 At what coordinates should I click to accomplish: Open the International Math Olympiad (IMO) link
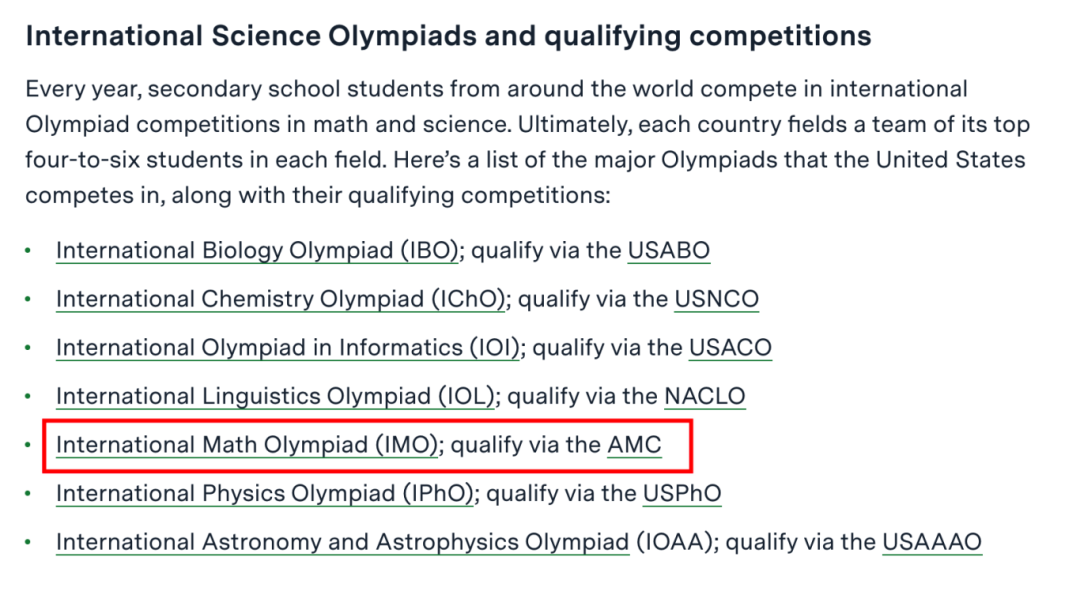click(247, 445)
